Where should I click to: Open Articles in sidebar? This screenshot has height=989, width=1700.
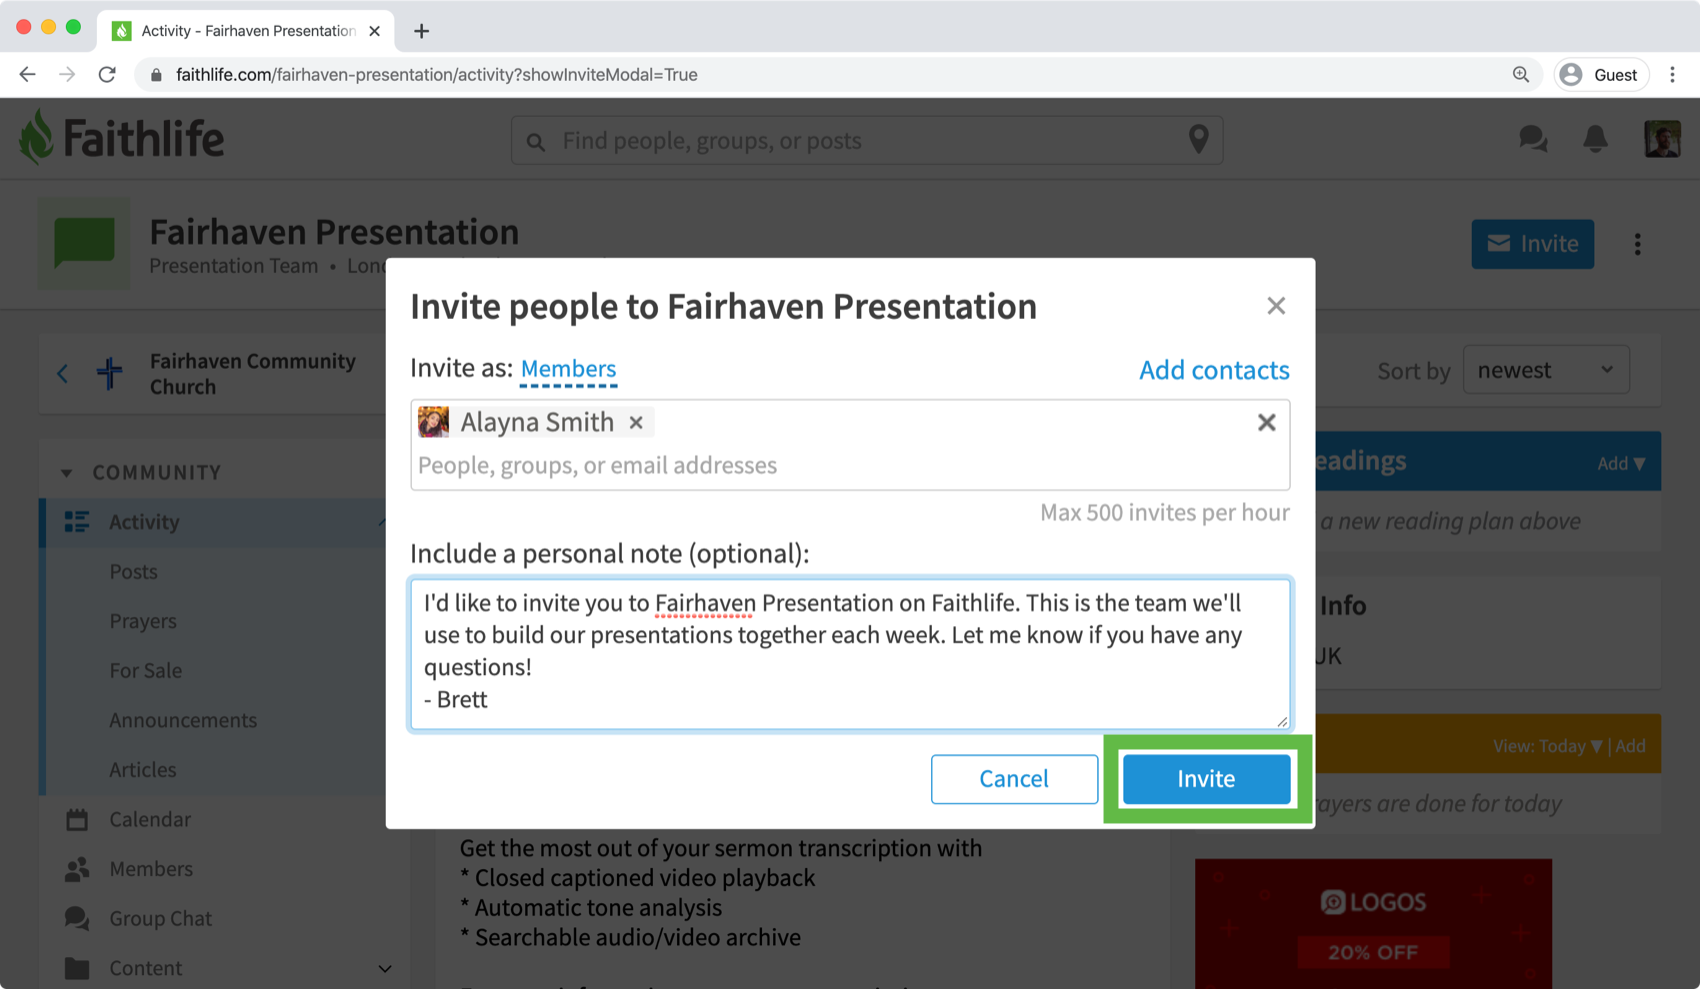coord(143,770)
